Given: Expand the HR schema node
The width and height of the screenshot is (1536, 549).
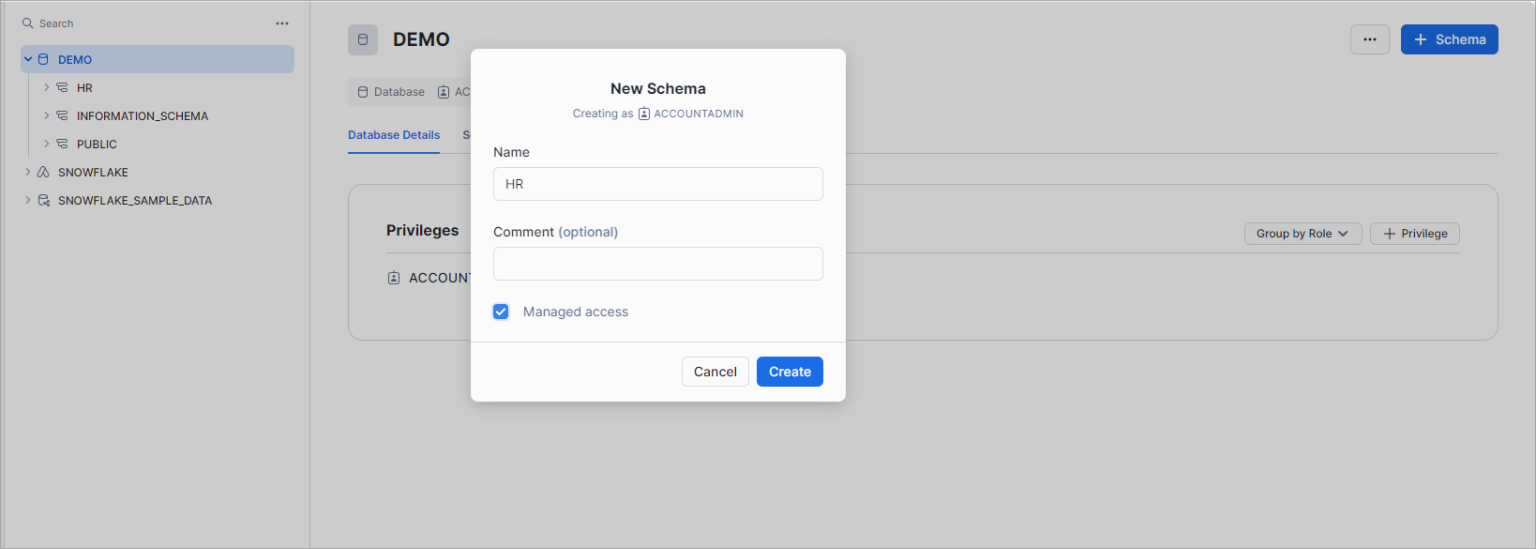Looking at the screenshot, I should 46,88.
